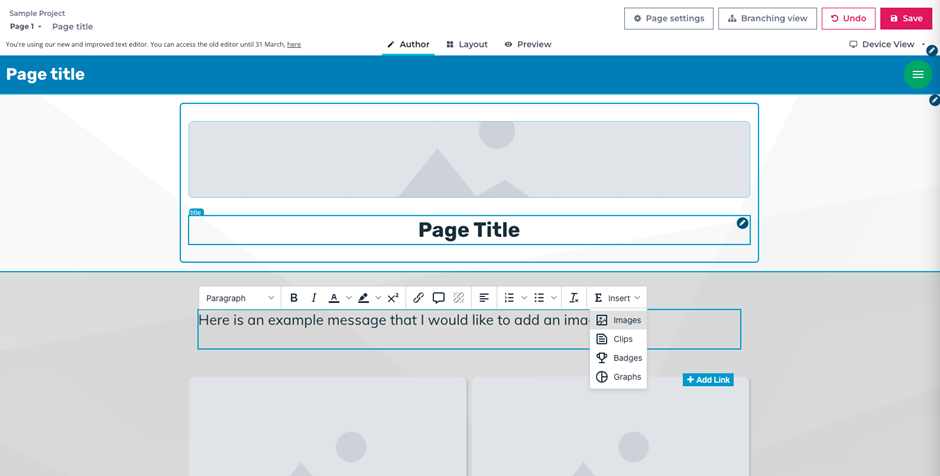This screenshot has height=476, width=940.
Task: Click the Page Title heading text
Action: click(x=469, y=230)
